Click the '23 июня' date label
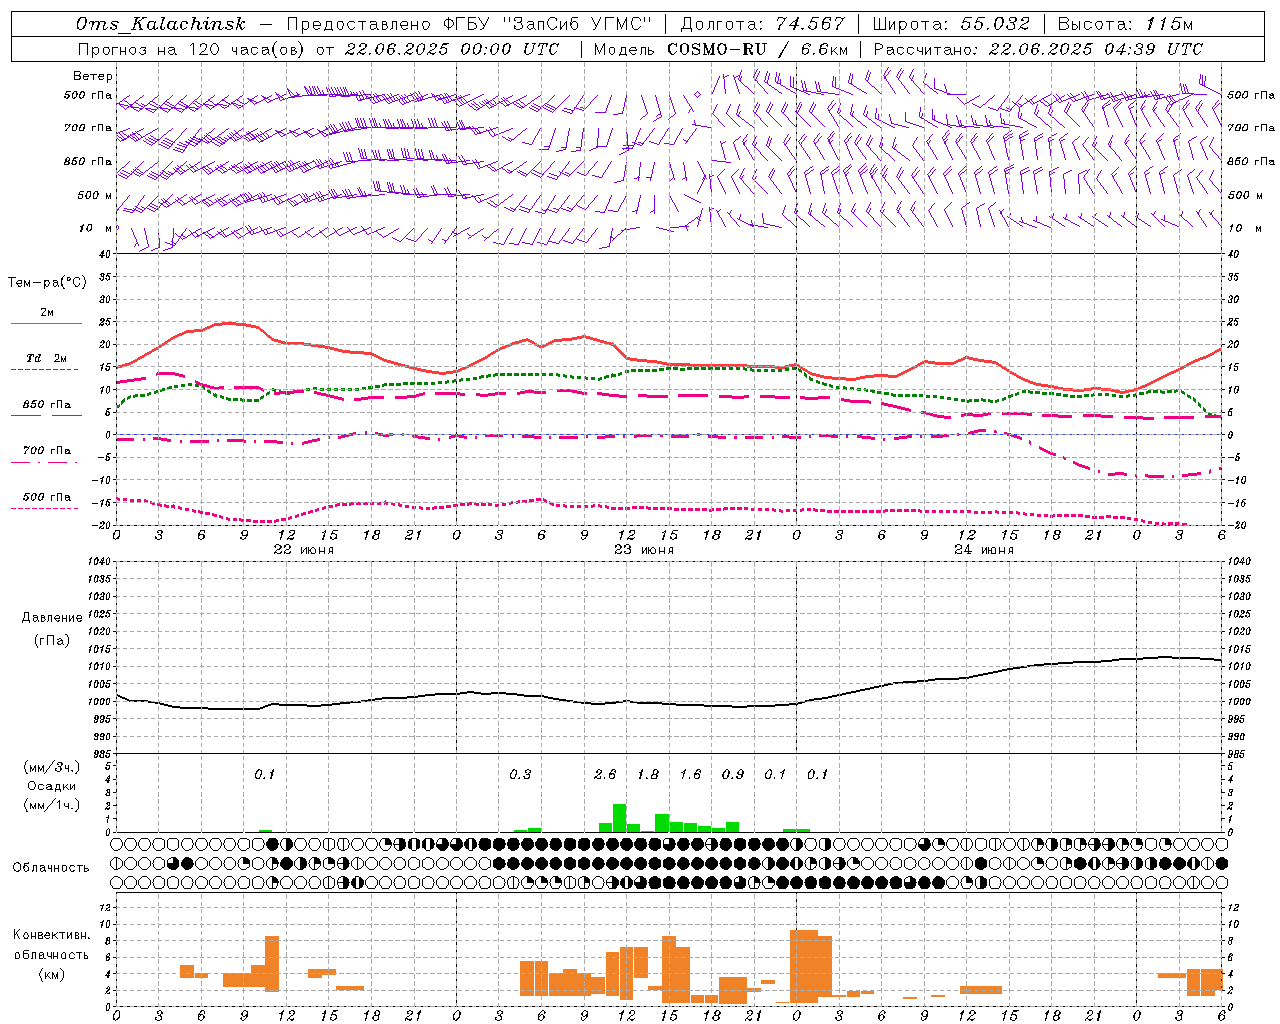The height and width of the screenshot is (1024, 1280). point(644,550)
